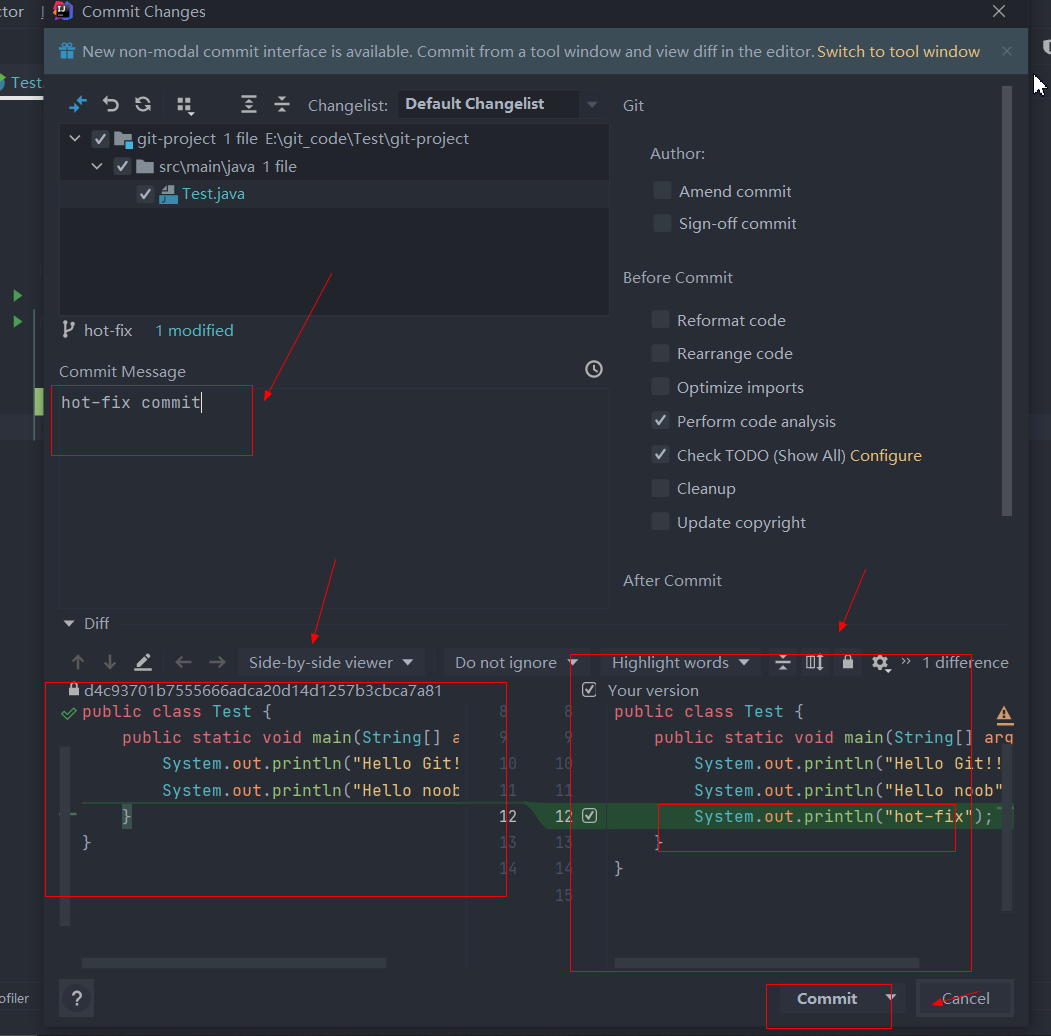
Task: Disable Perform code analysis option
Action: pyautogui.click(x=660, y=421)
